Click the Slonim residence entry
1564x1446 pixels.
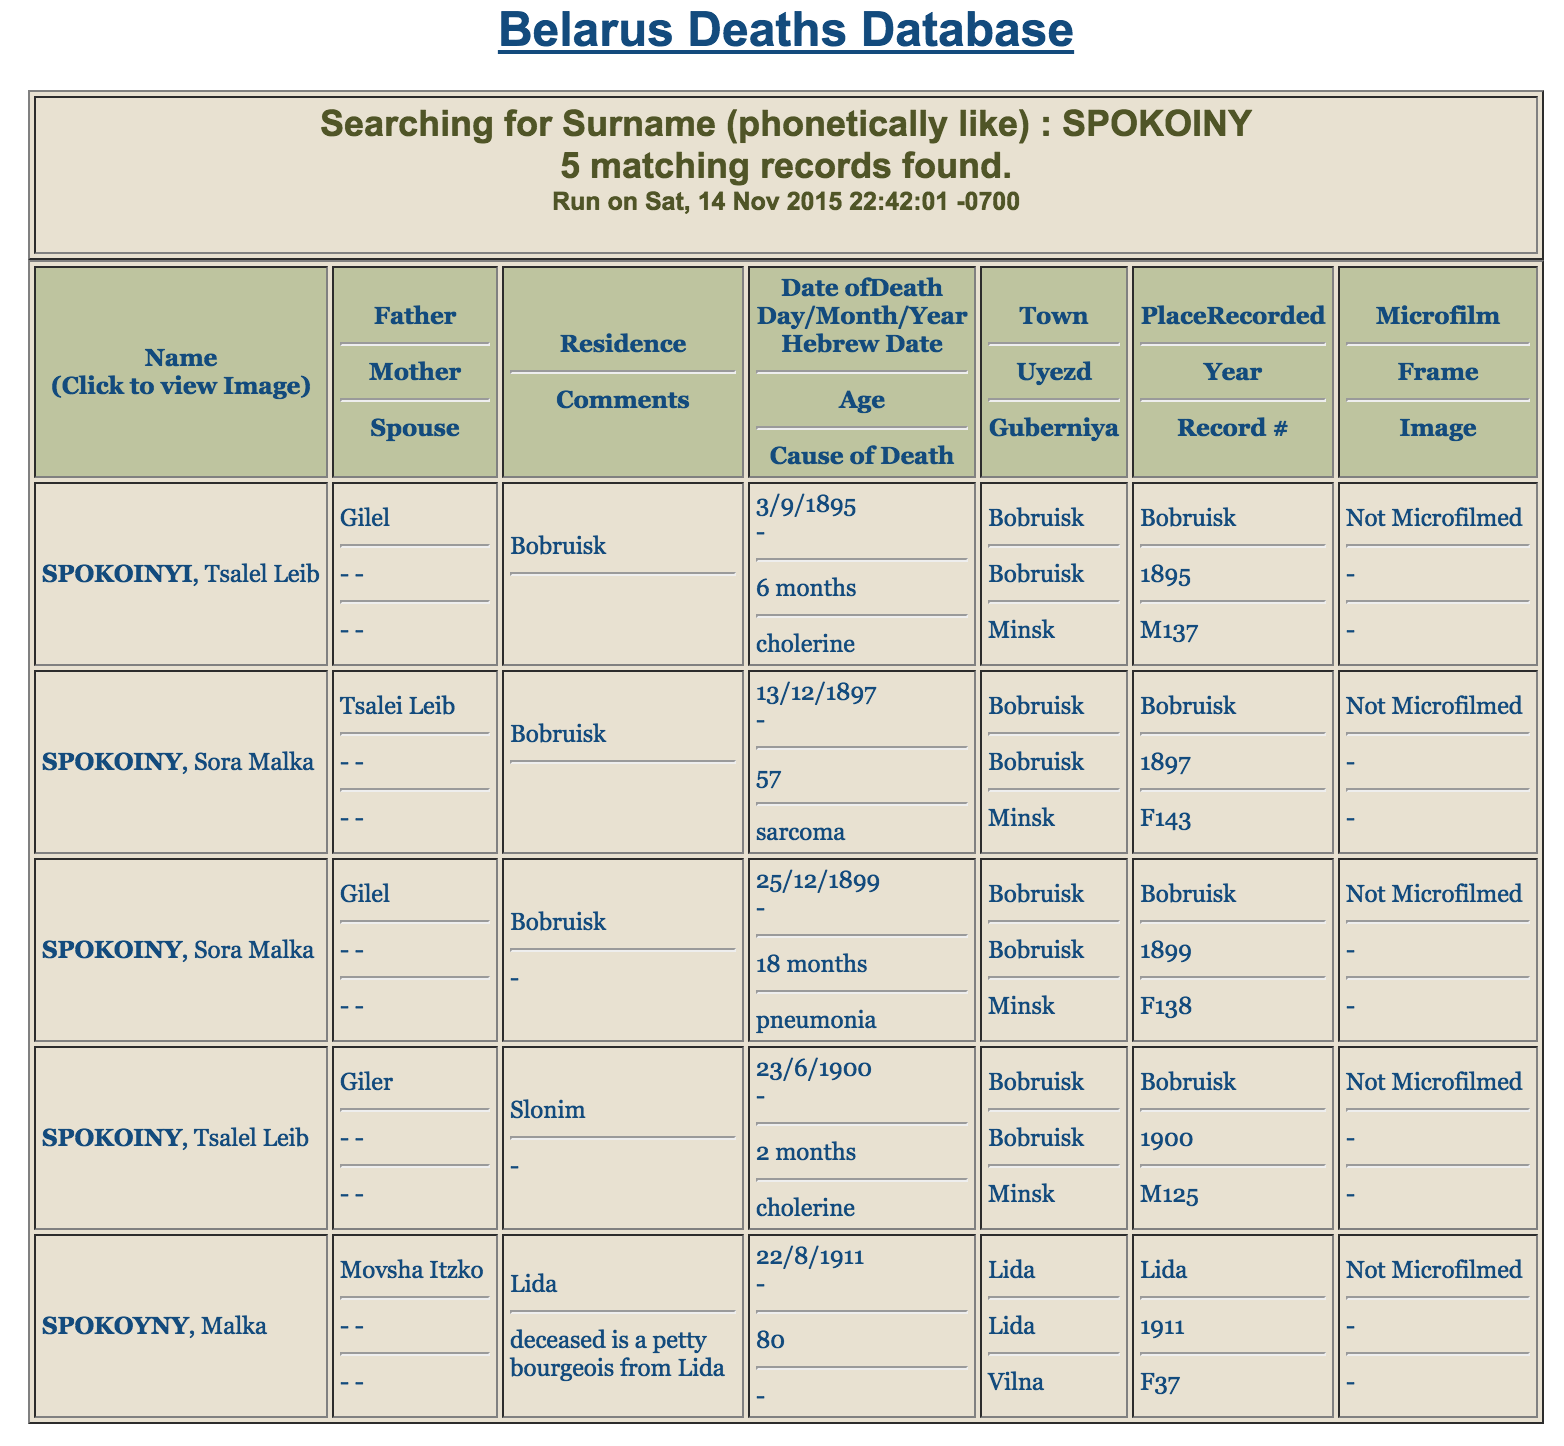(x=547, y=1110)
